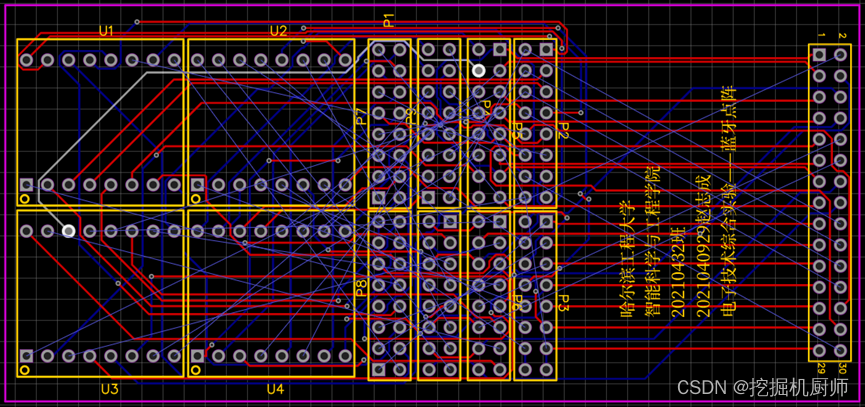
Task: Select the U1 designator label
Action: 106,31
